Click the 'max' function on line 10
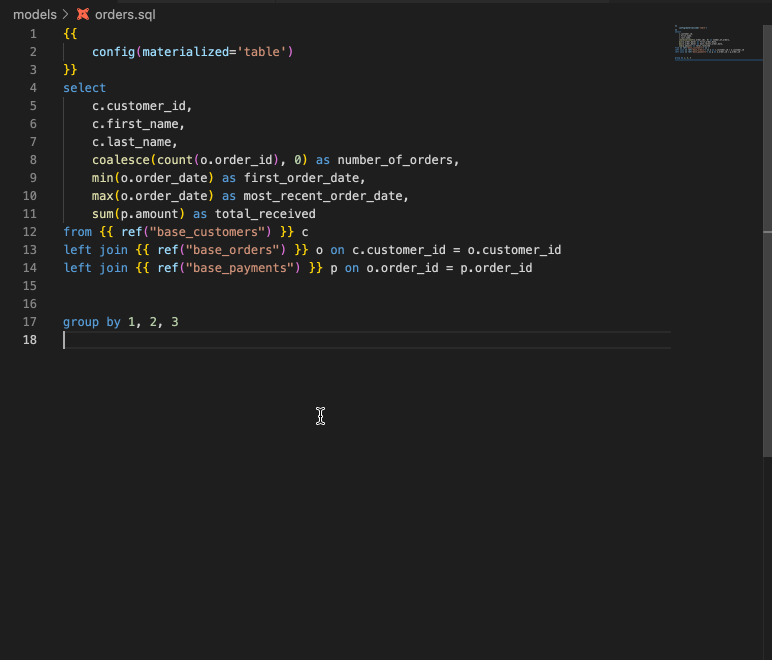 pyautogui.click(x=102, y=196)
